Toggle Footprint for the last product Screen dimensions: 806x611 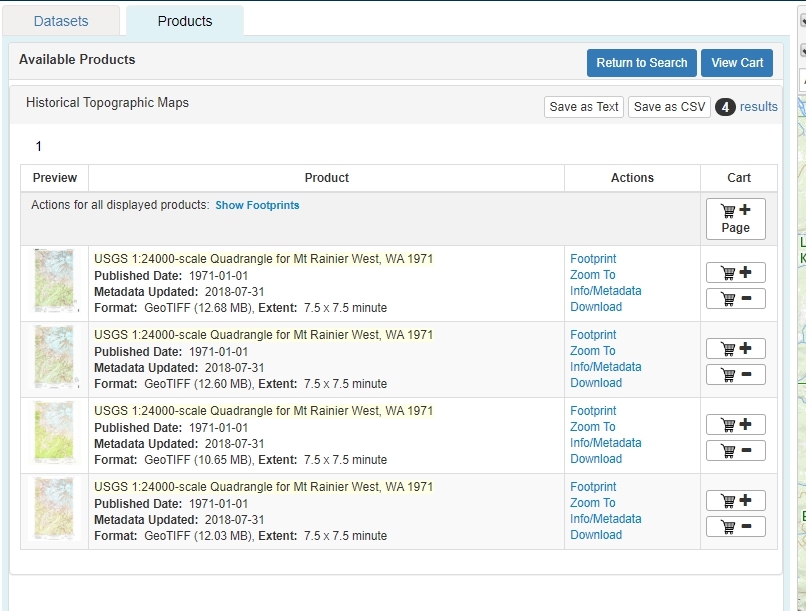click(x=592, y=486)
